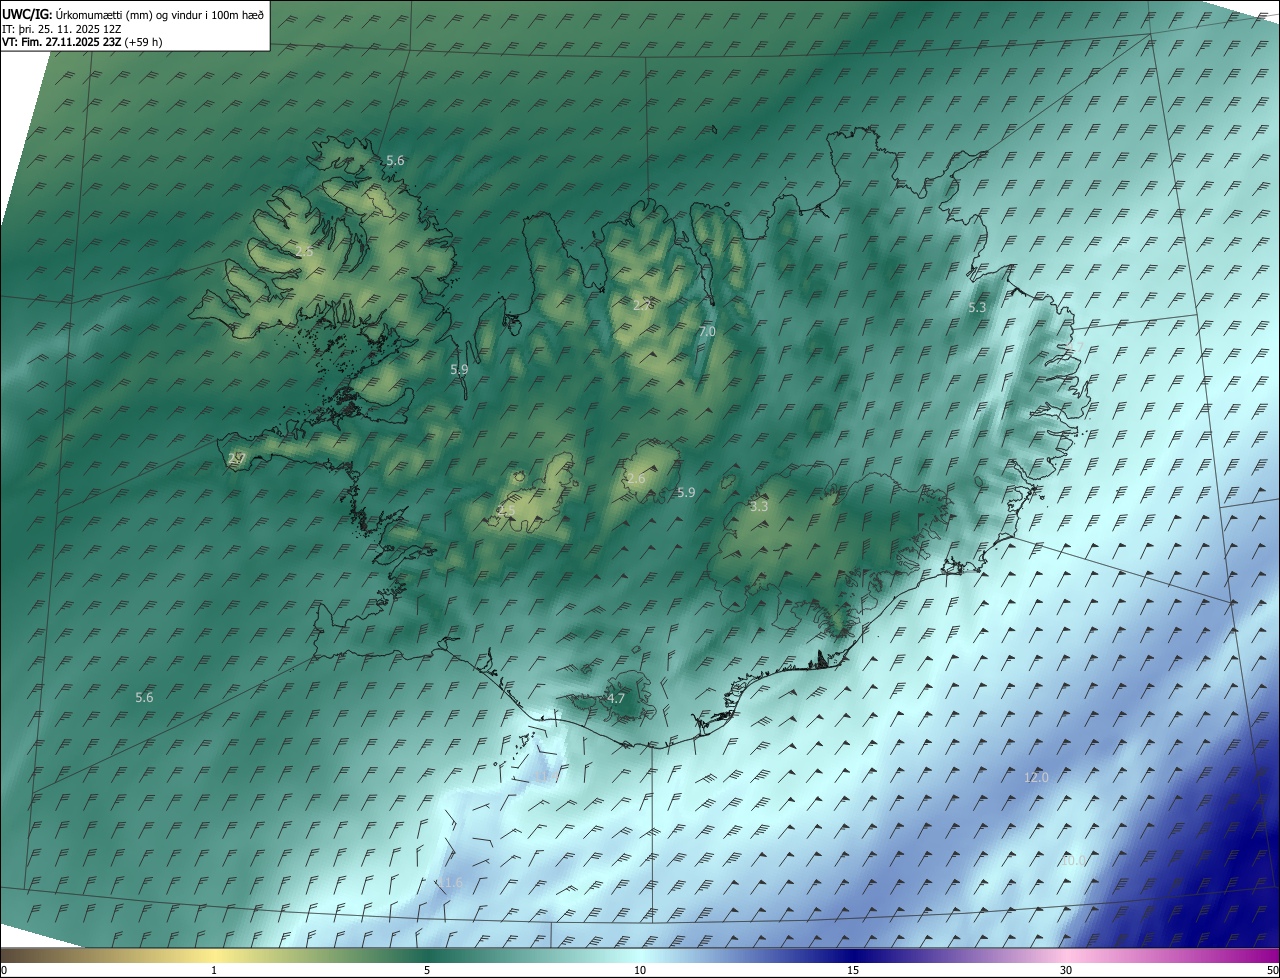Click the 50 tick label on the color scale
1280x978 pixels.
[x=1272, y=971]
